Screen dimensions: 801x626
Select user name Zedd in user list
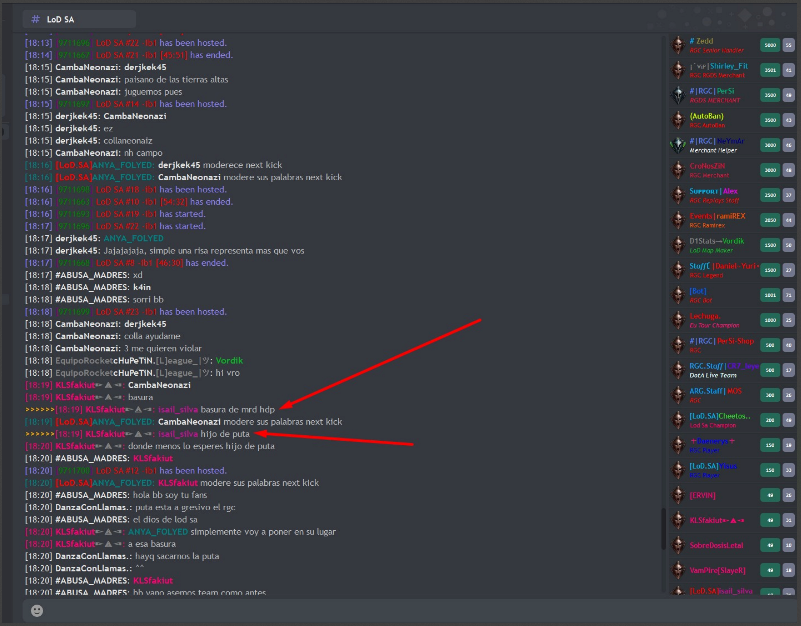click(701, 41)
